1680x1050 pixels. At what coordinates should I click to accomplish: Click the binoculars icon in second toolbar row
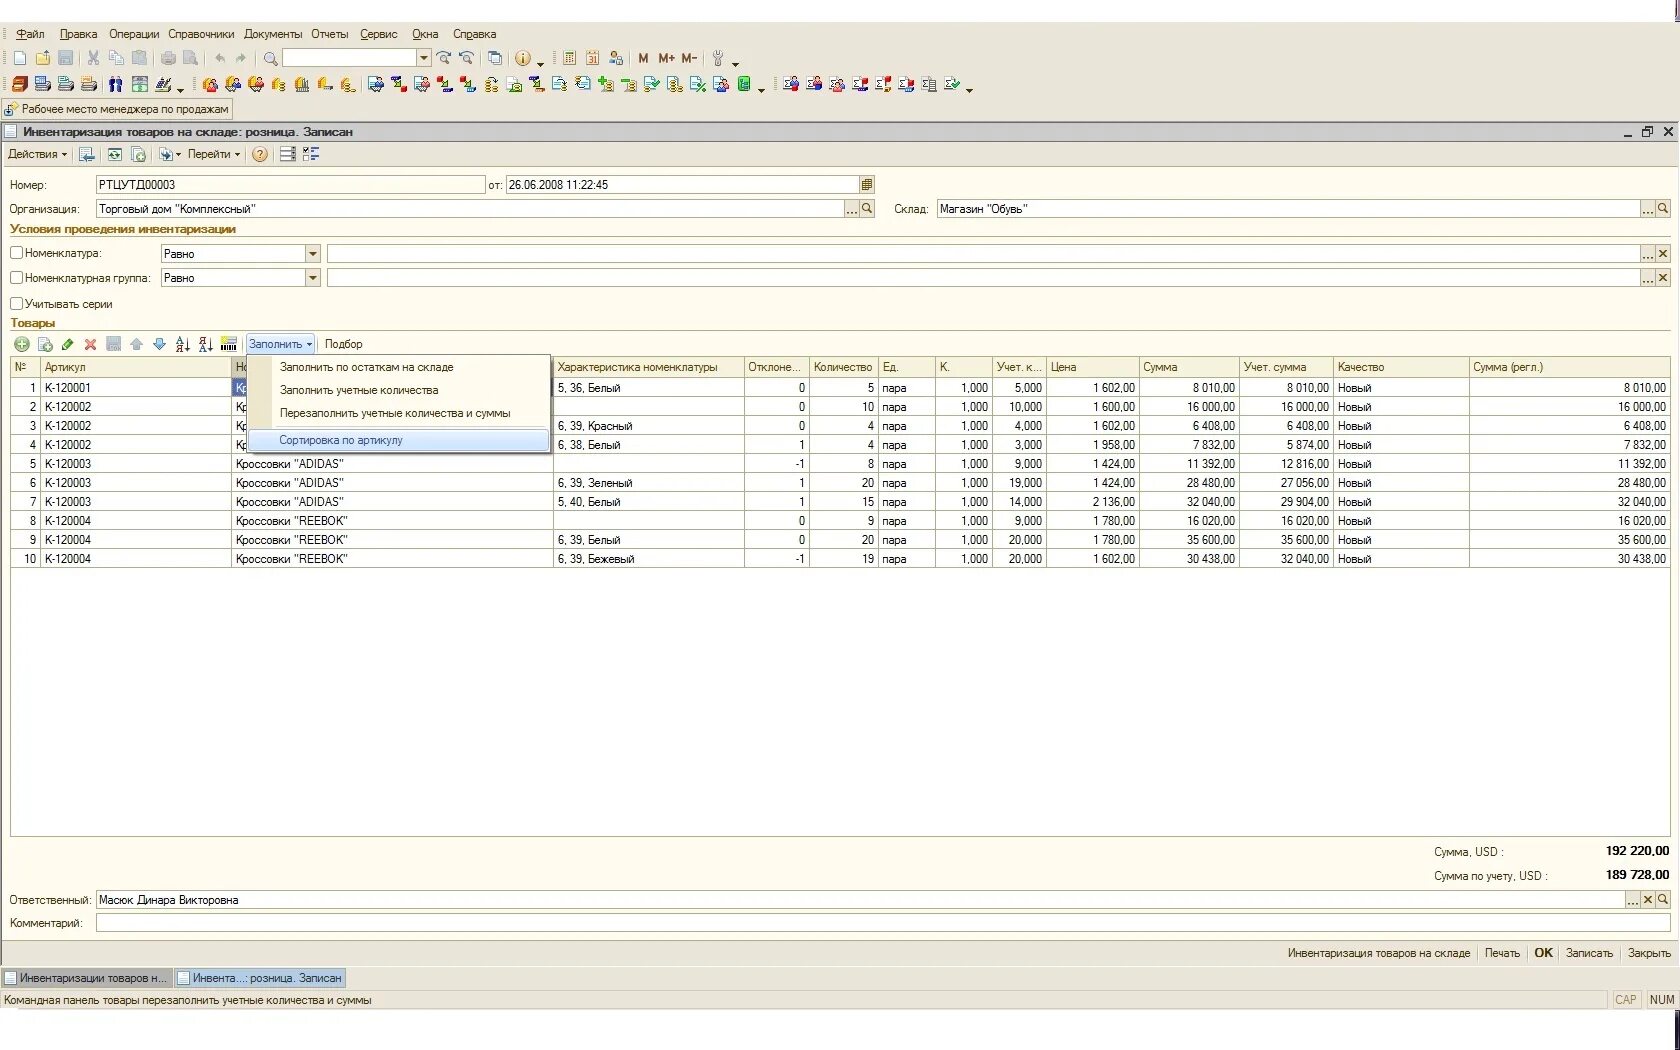point(116,85)
